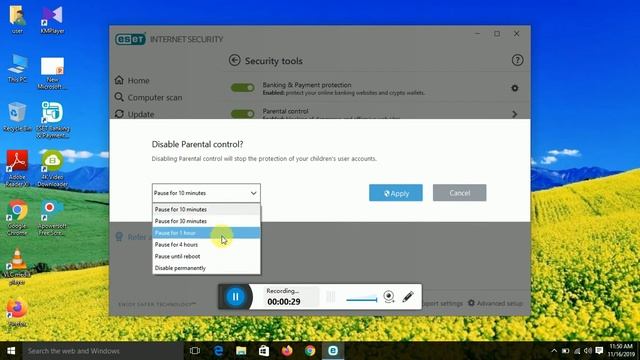Click ESET icon on taskbar
640x360 pixels.
pos(333,351)
